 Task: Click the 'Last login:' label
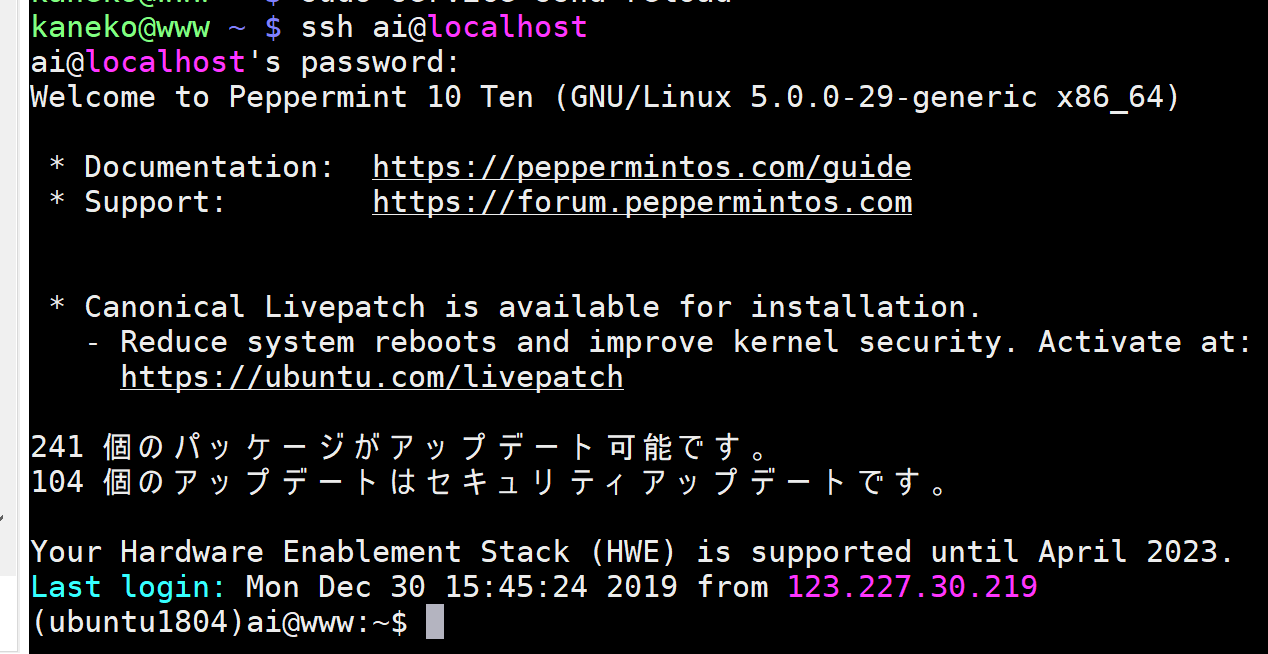129,586
